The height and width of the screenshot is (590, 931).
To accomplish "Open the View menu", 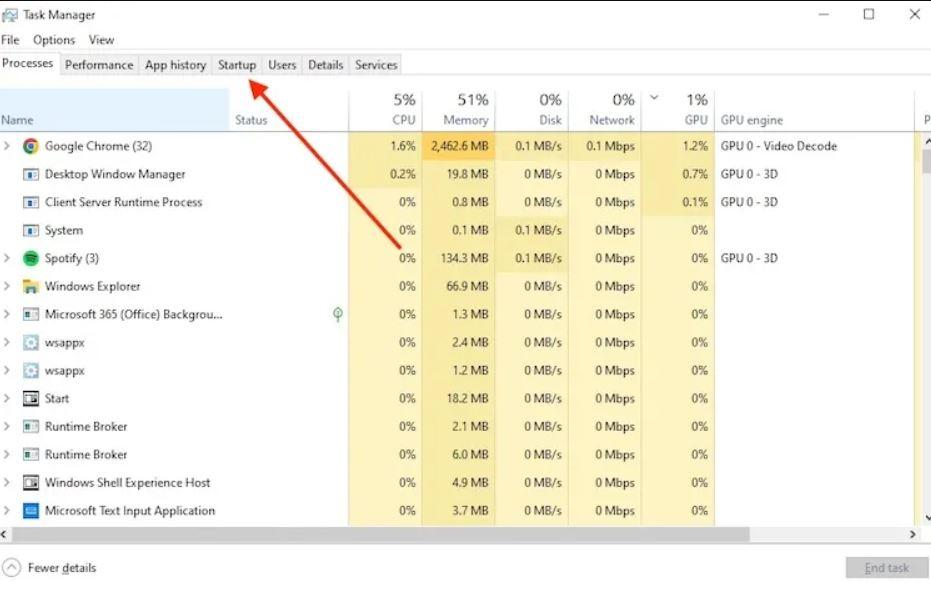I will pyautogui.click(x=102, y=40).
